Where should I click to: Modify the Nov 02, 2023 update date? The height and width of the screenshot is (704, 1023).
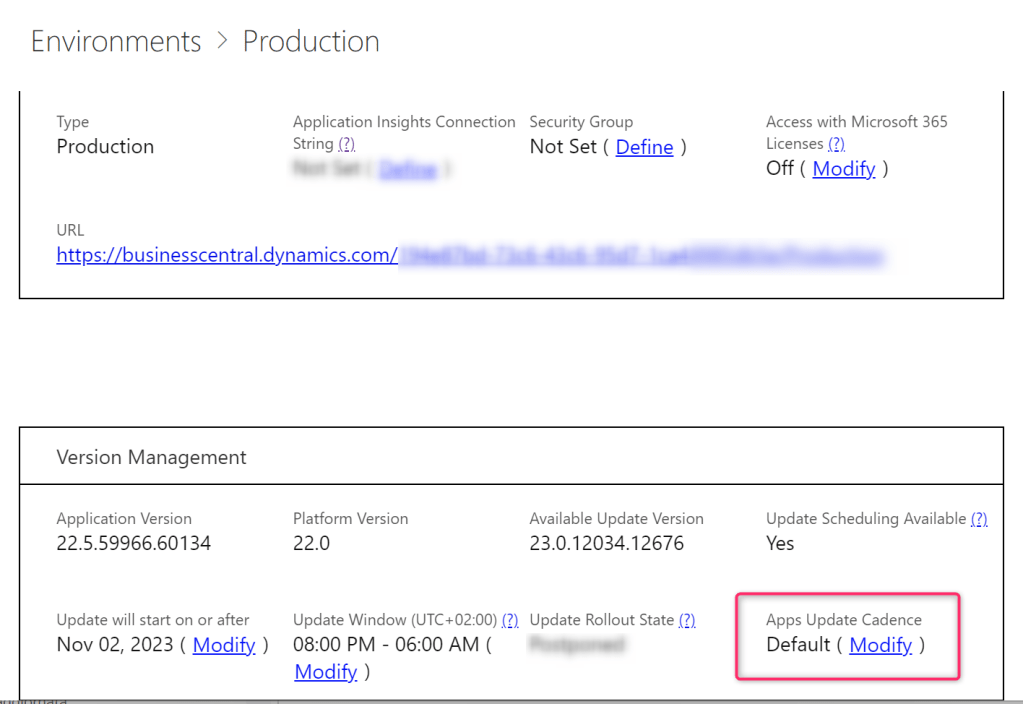(224, 645)
